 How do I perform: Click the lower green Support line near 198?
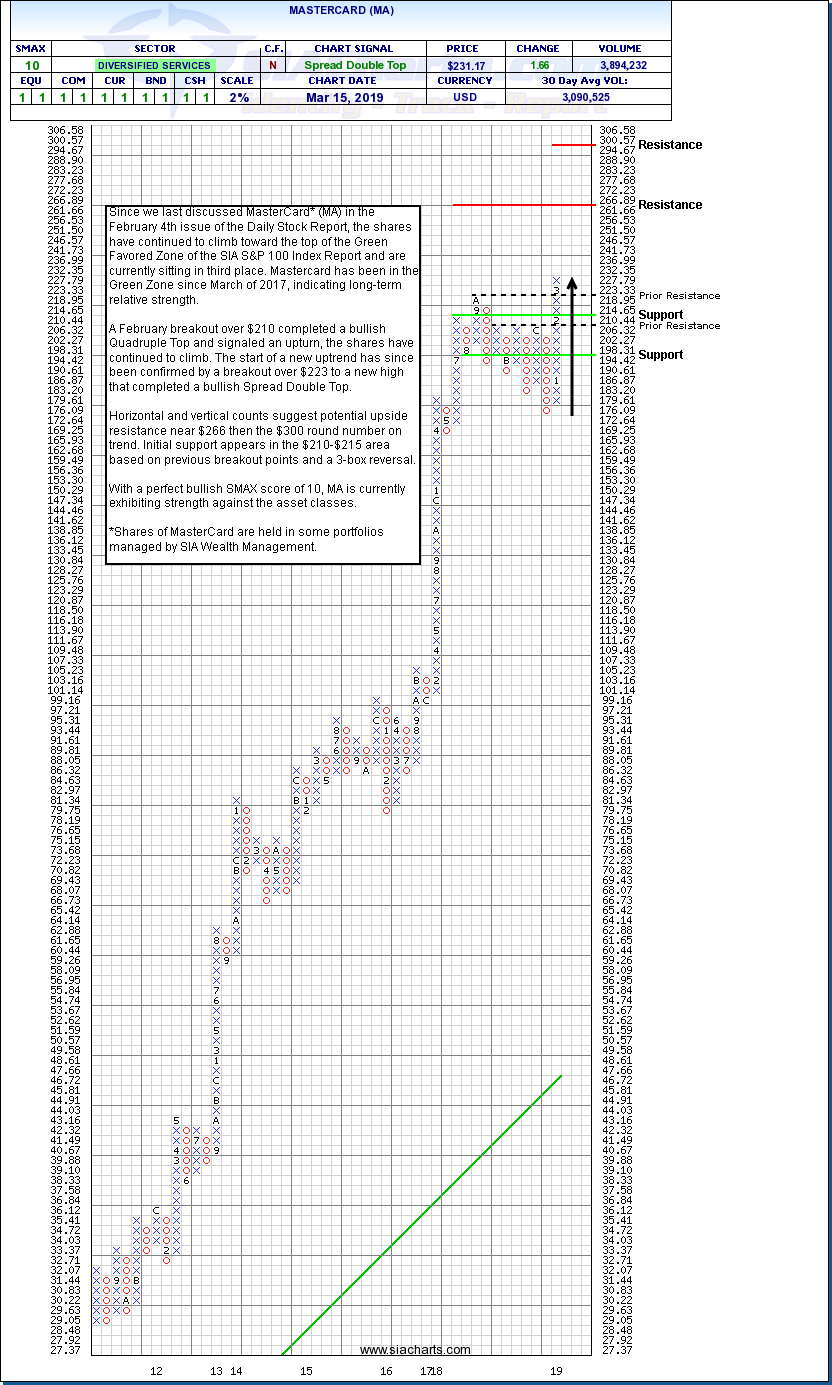pyautogui.click(x=520, y=355)
